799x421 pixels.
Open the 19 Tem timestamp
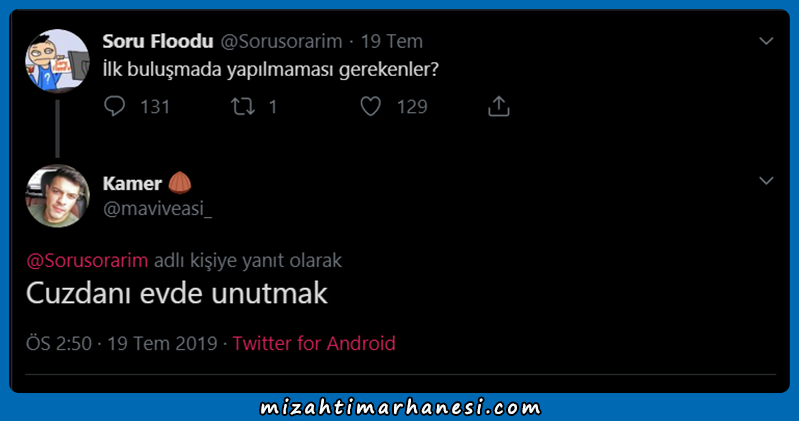coord(392,41)
